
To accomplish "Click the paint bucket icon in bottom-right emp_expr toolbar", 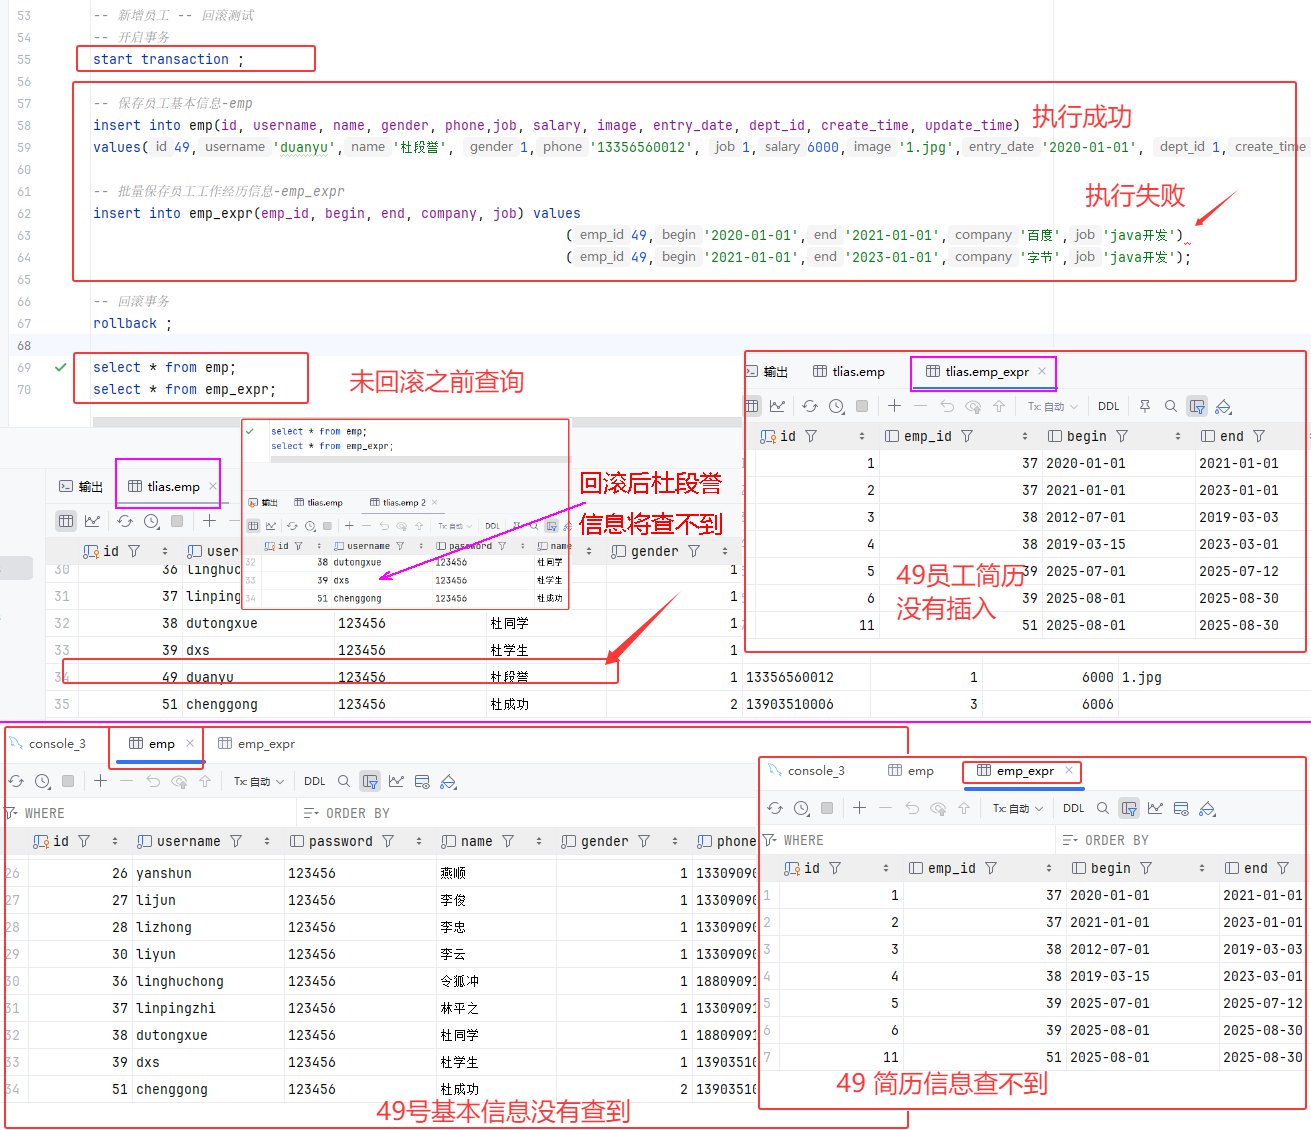I will coord(1207,808).
